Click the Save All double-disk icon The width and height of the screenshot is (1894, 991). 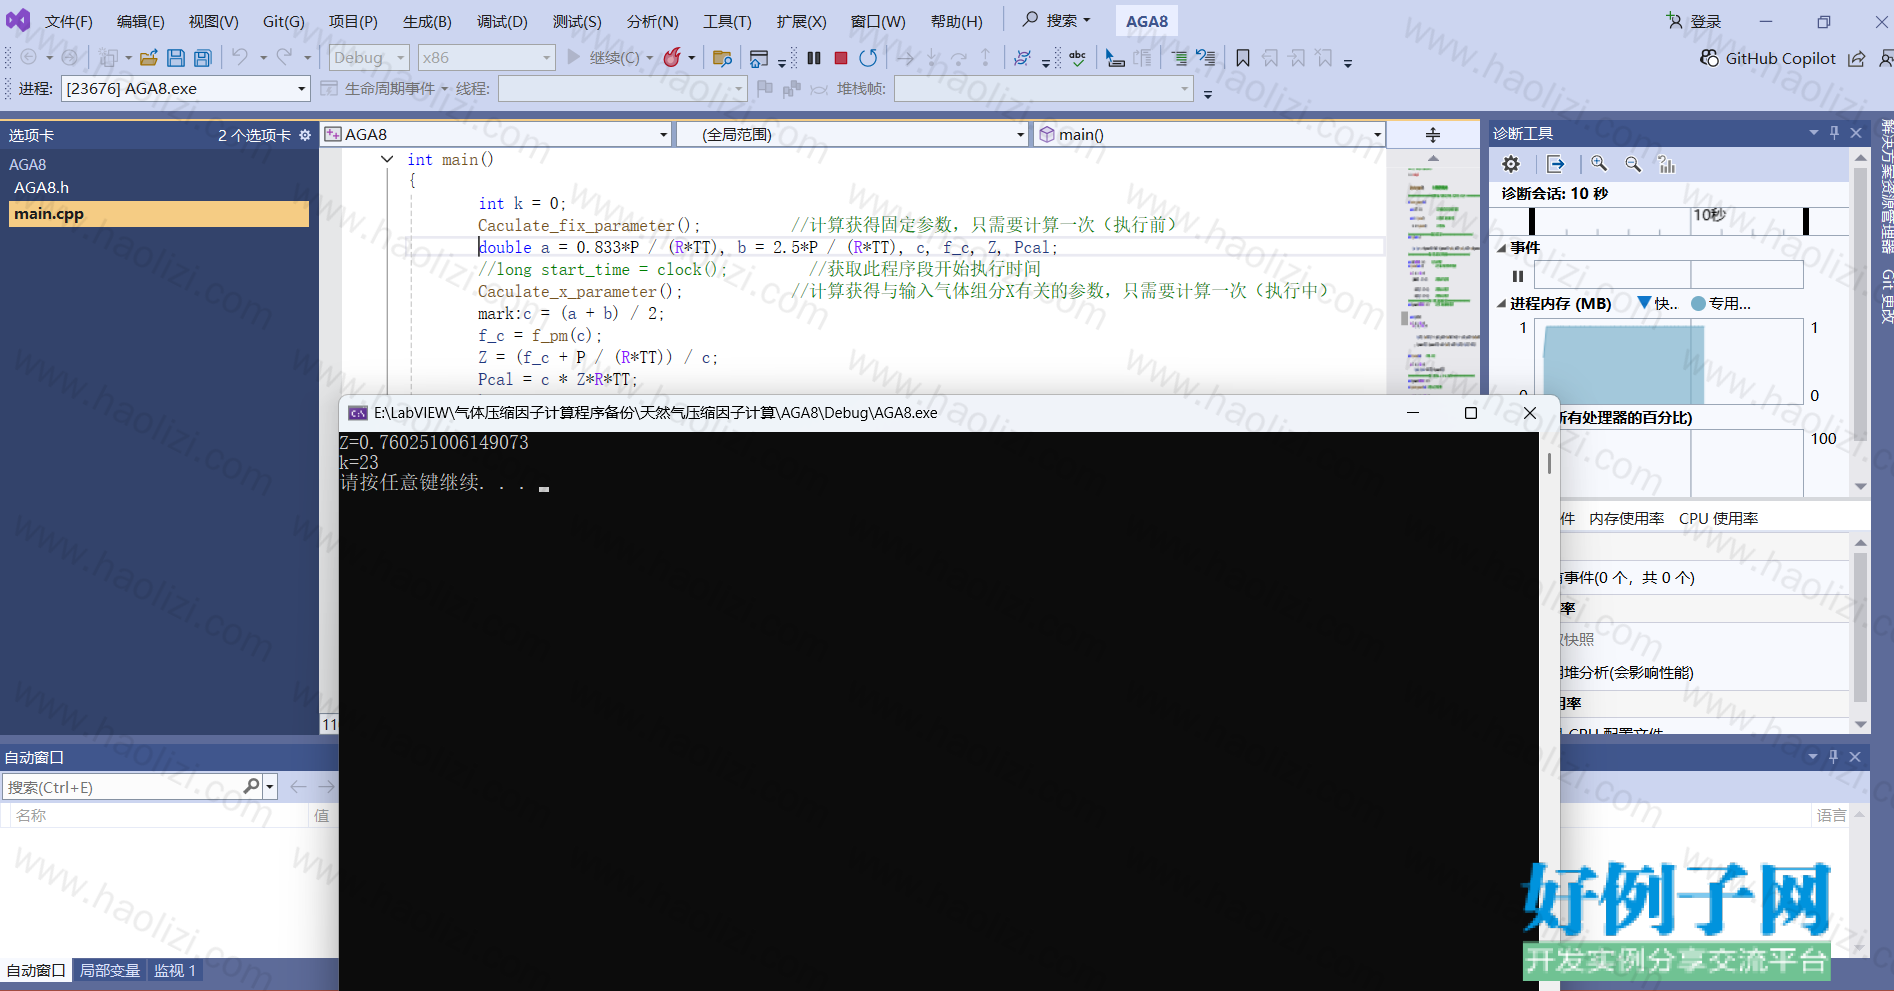tap(202, 58)
